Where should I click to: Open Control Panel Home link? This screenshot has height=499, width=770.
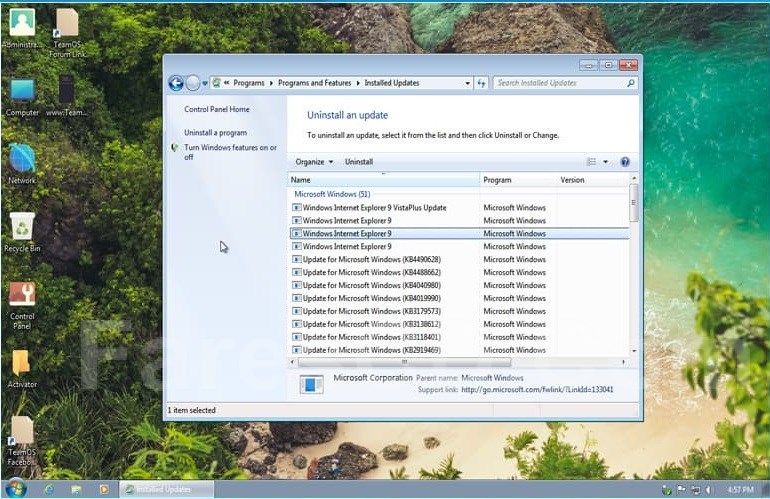(x=217, y=109)
